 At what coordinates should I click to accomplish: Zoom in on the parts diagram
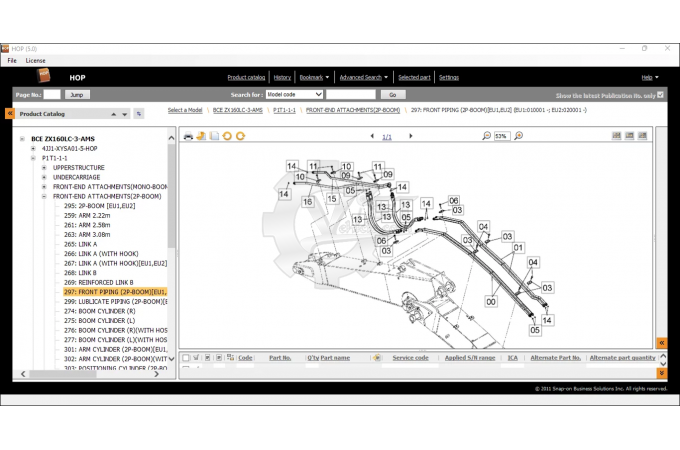tap(518, 136)
